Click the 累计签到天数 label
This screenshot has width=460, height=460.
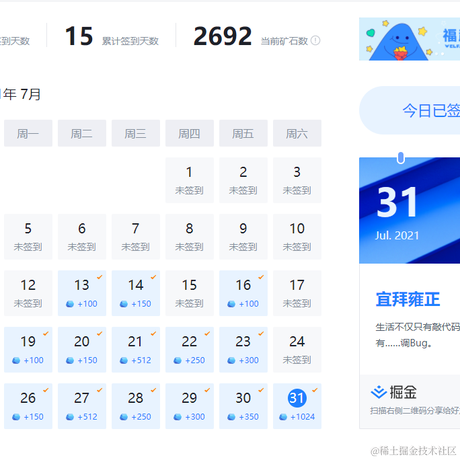pos(130,41)
